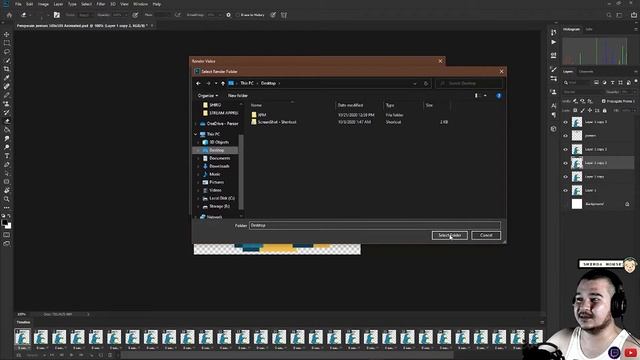This screenshot has width=640, height=360.
Task: Select the Healing Brush tool
Action: coord(7,86)
